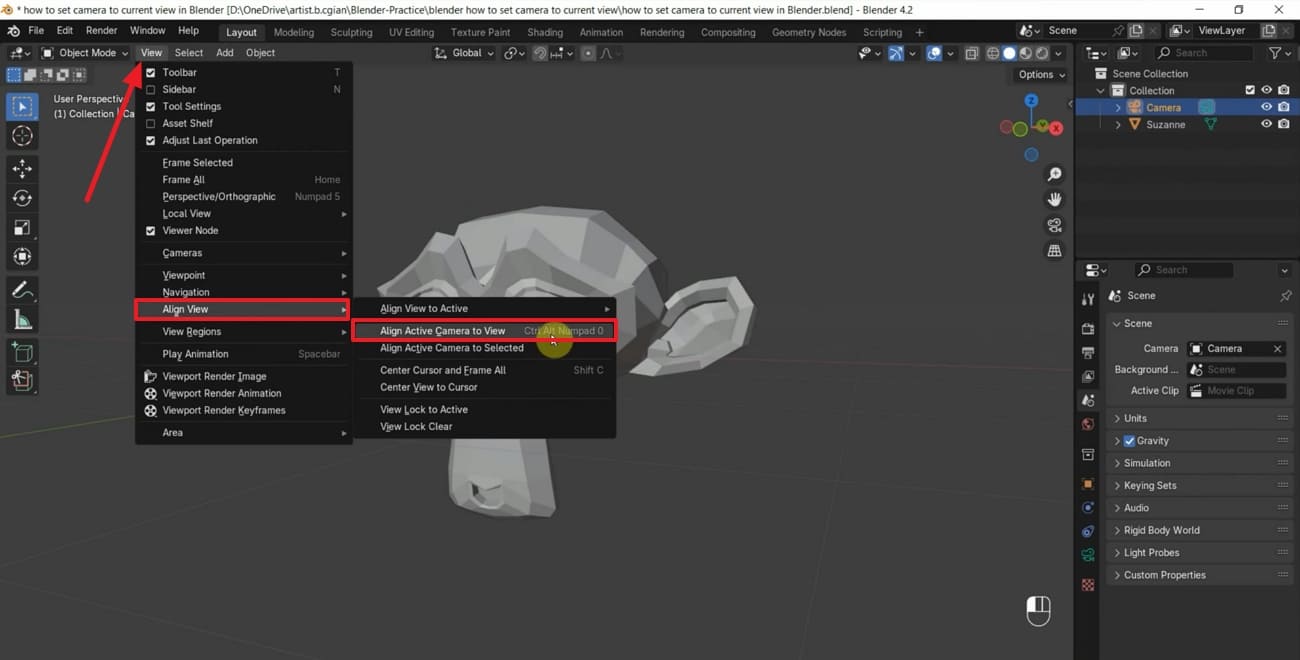Image resolution: width=1300 pixels, height=660 pixels.
Task: Activate the 3D Cursor tool
Action: click(x=22, y=136)
